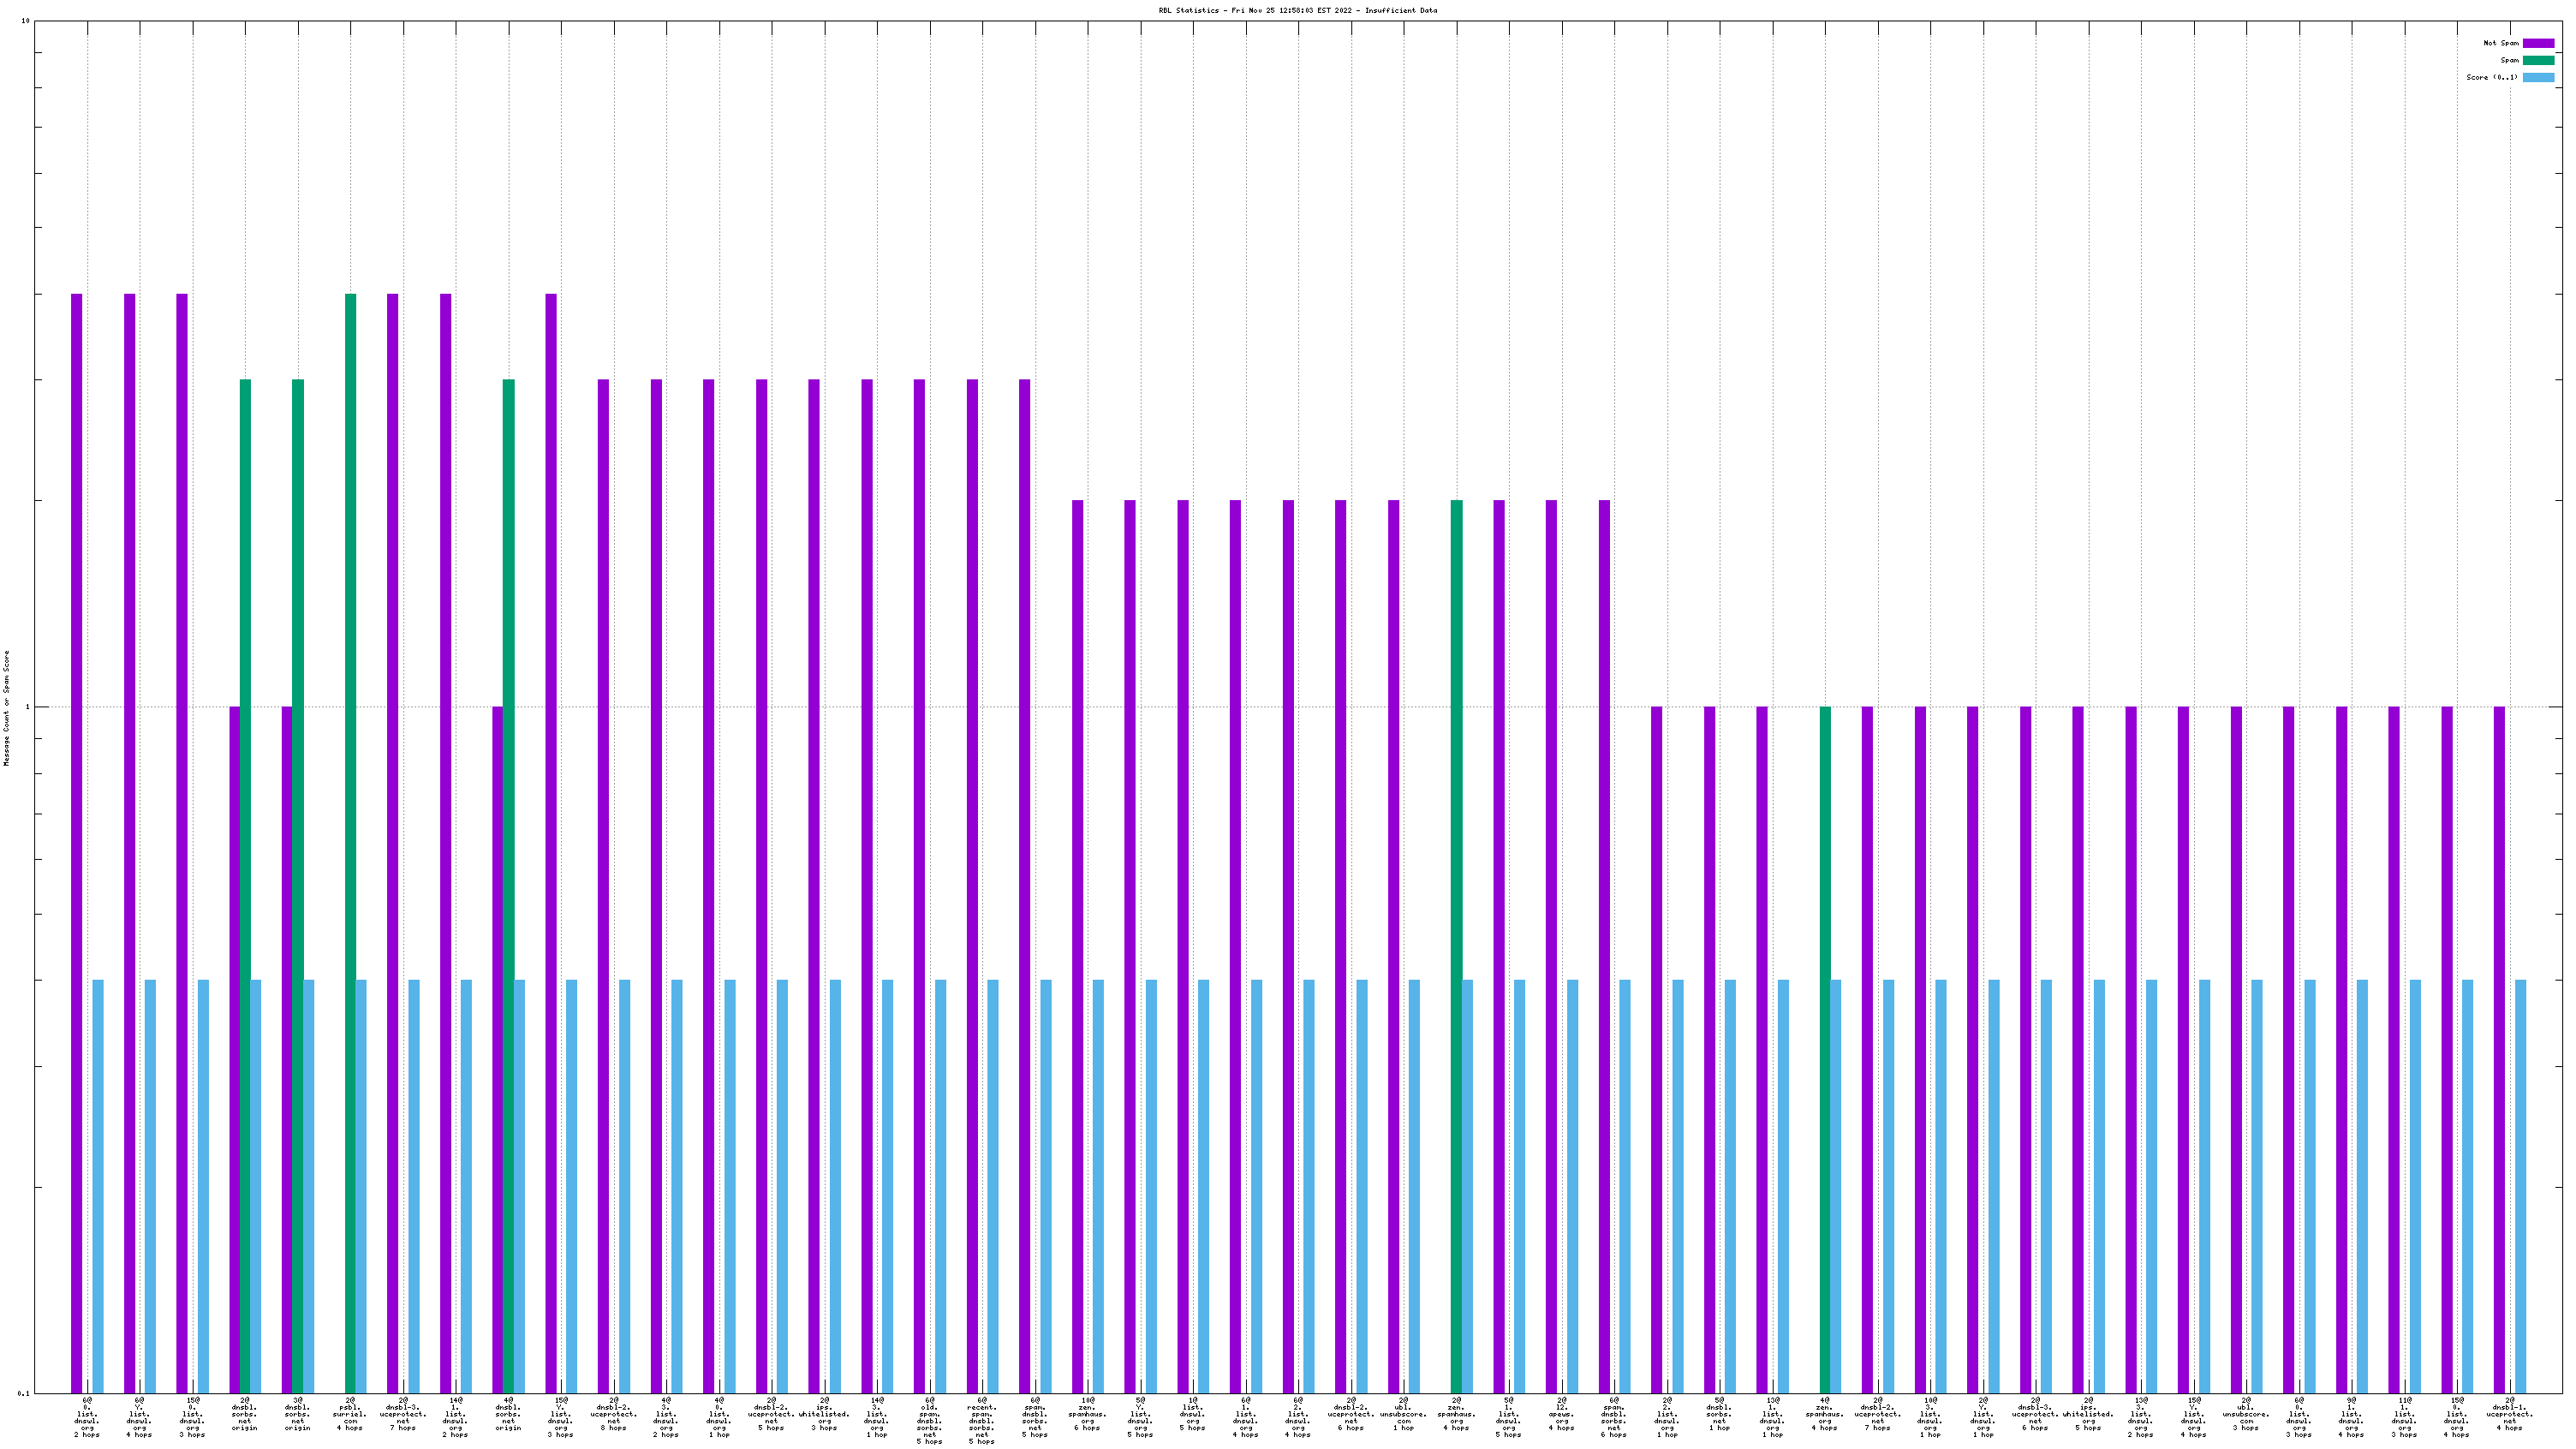2576x1449 pixels.
Task: Click the y-axis tick label '10'
Action: (x=25, y=21)
